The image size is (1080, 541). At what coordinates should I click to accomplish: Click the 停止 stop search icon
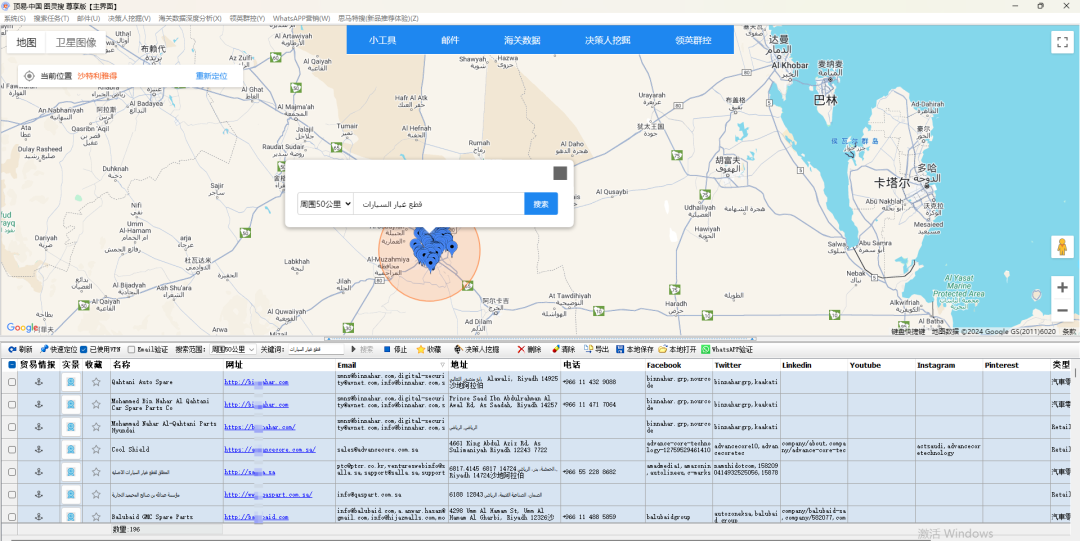(x=386, y=349)
